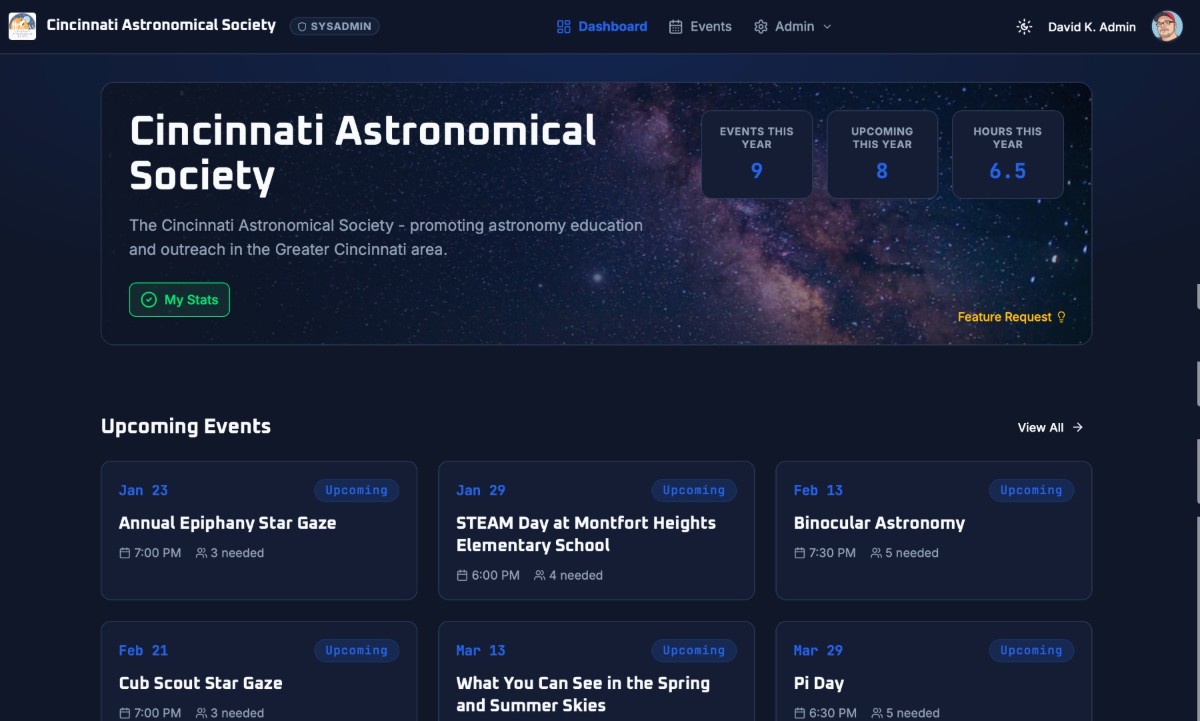Select the Events This Year stat card
1200x721 pixels.
point(756,154)
